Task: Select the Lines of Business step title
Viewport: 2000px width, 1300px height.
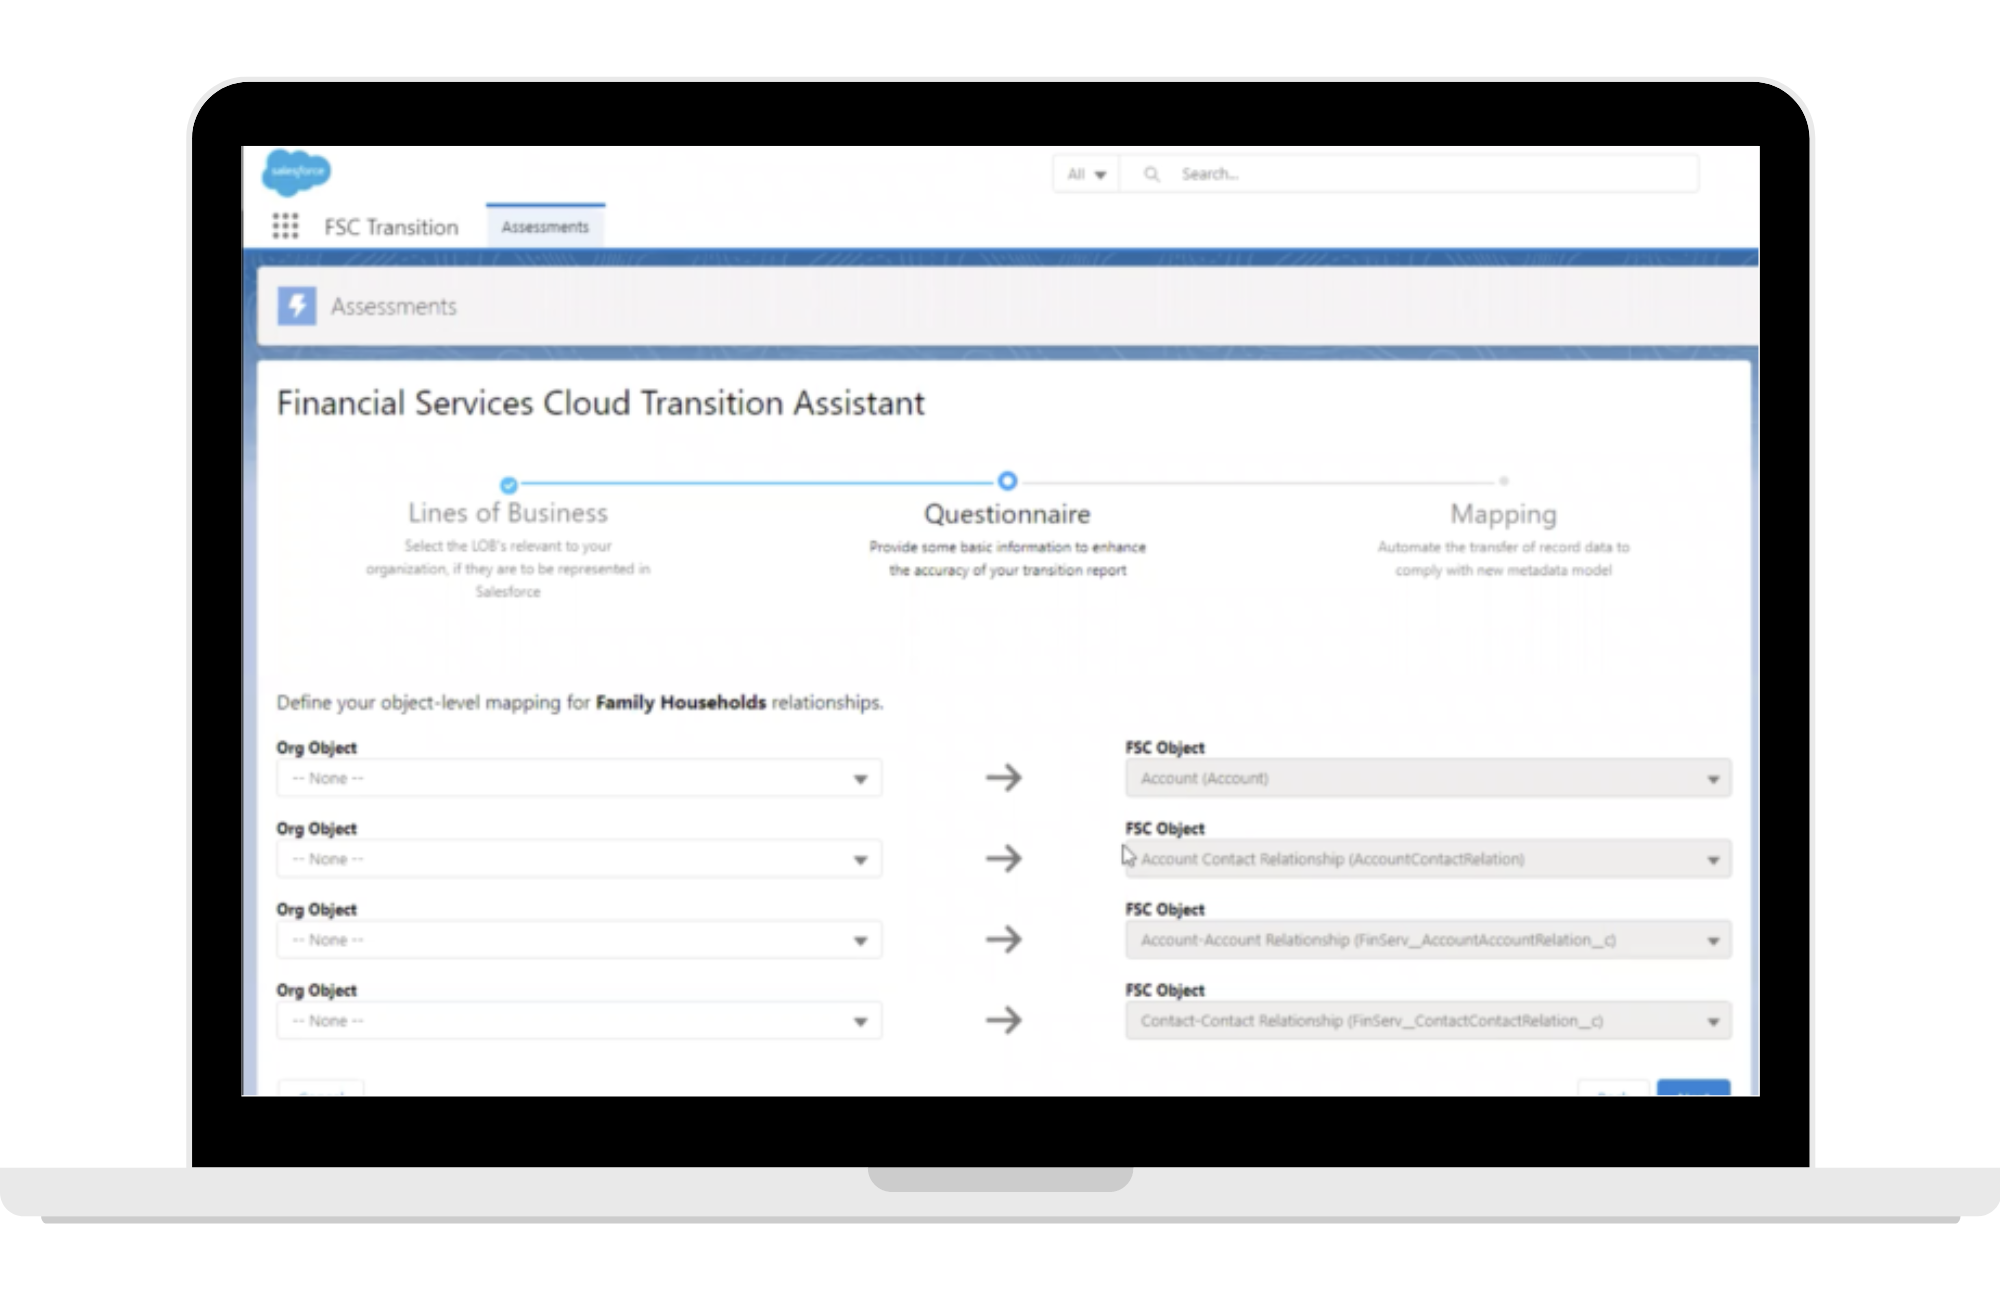Action: [508, 513]
